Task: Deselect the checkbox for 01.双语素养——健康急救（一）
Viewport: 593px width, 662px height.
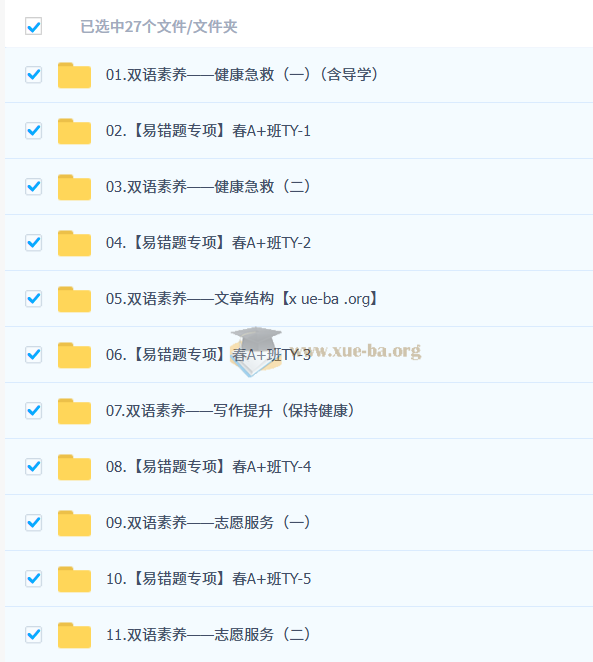Action: tap(33, 75)
